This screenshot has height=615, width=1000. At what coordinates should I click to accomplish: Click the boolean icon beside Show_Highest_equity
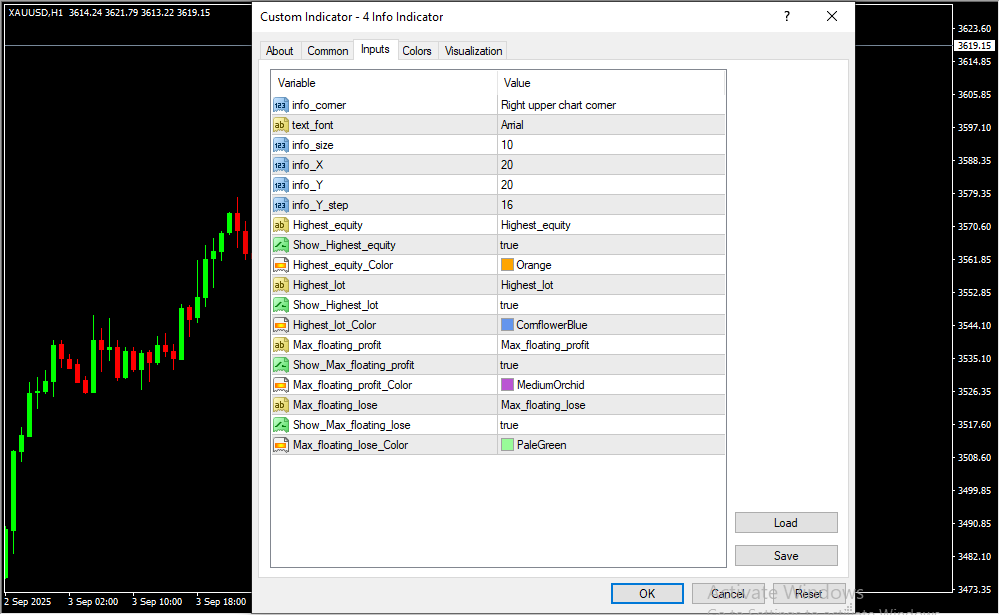[x=280, y=245]
